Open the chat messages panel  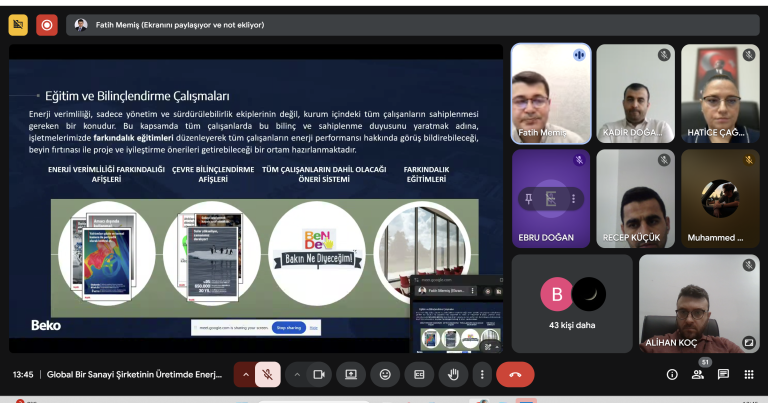click(x=723, y=375)
